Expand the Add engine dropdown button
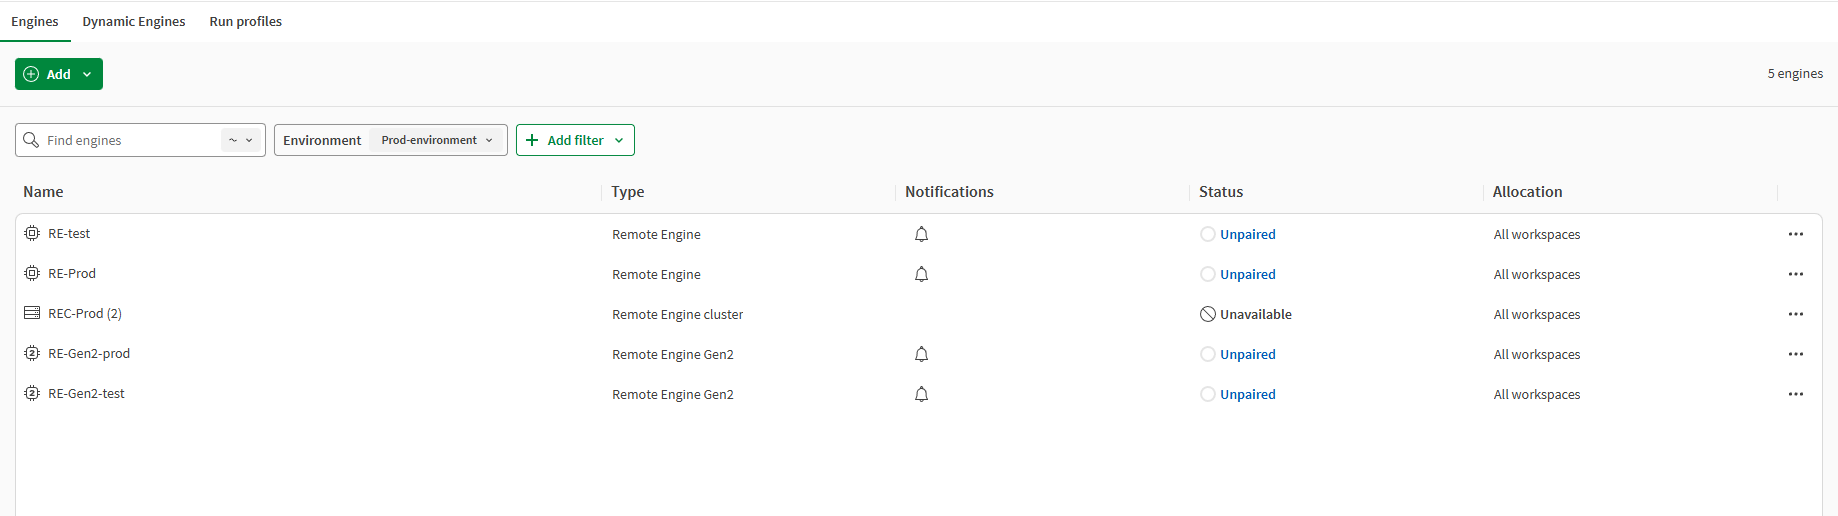Viewport: 1838px width, 516px height. 59,74
